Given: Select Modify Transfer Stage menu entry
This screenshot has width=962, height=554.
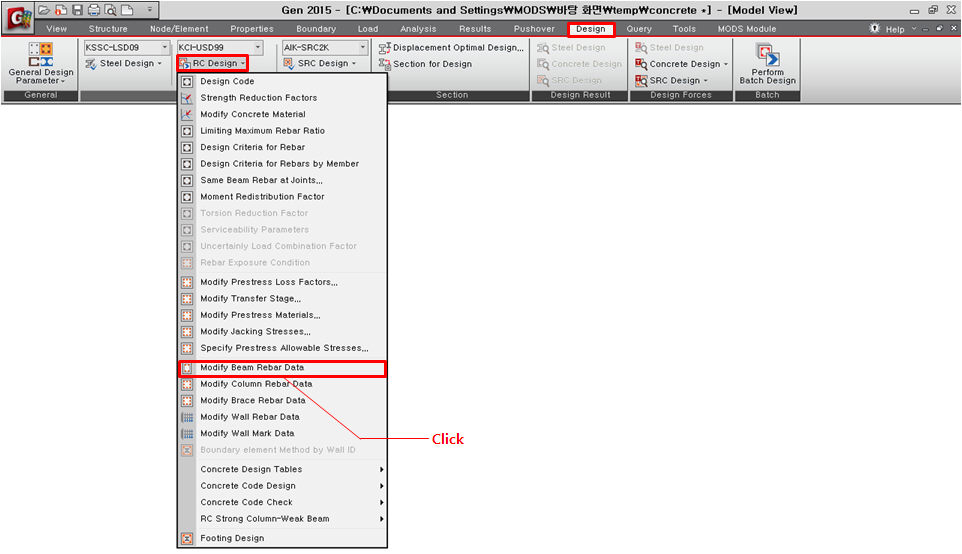Looking at the screenshot, I should coord(282,299).
